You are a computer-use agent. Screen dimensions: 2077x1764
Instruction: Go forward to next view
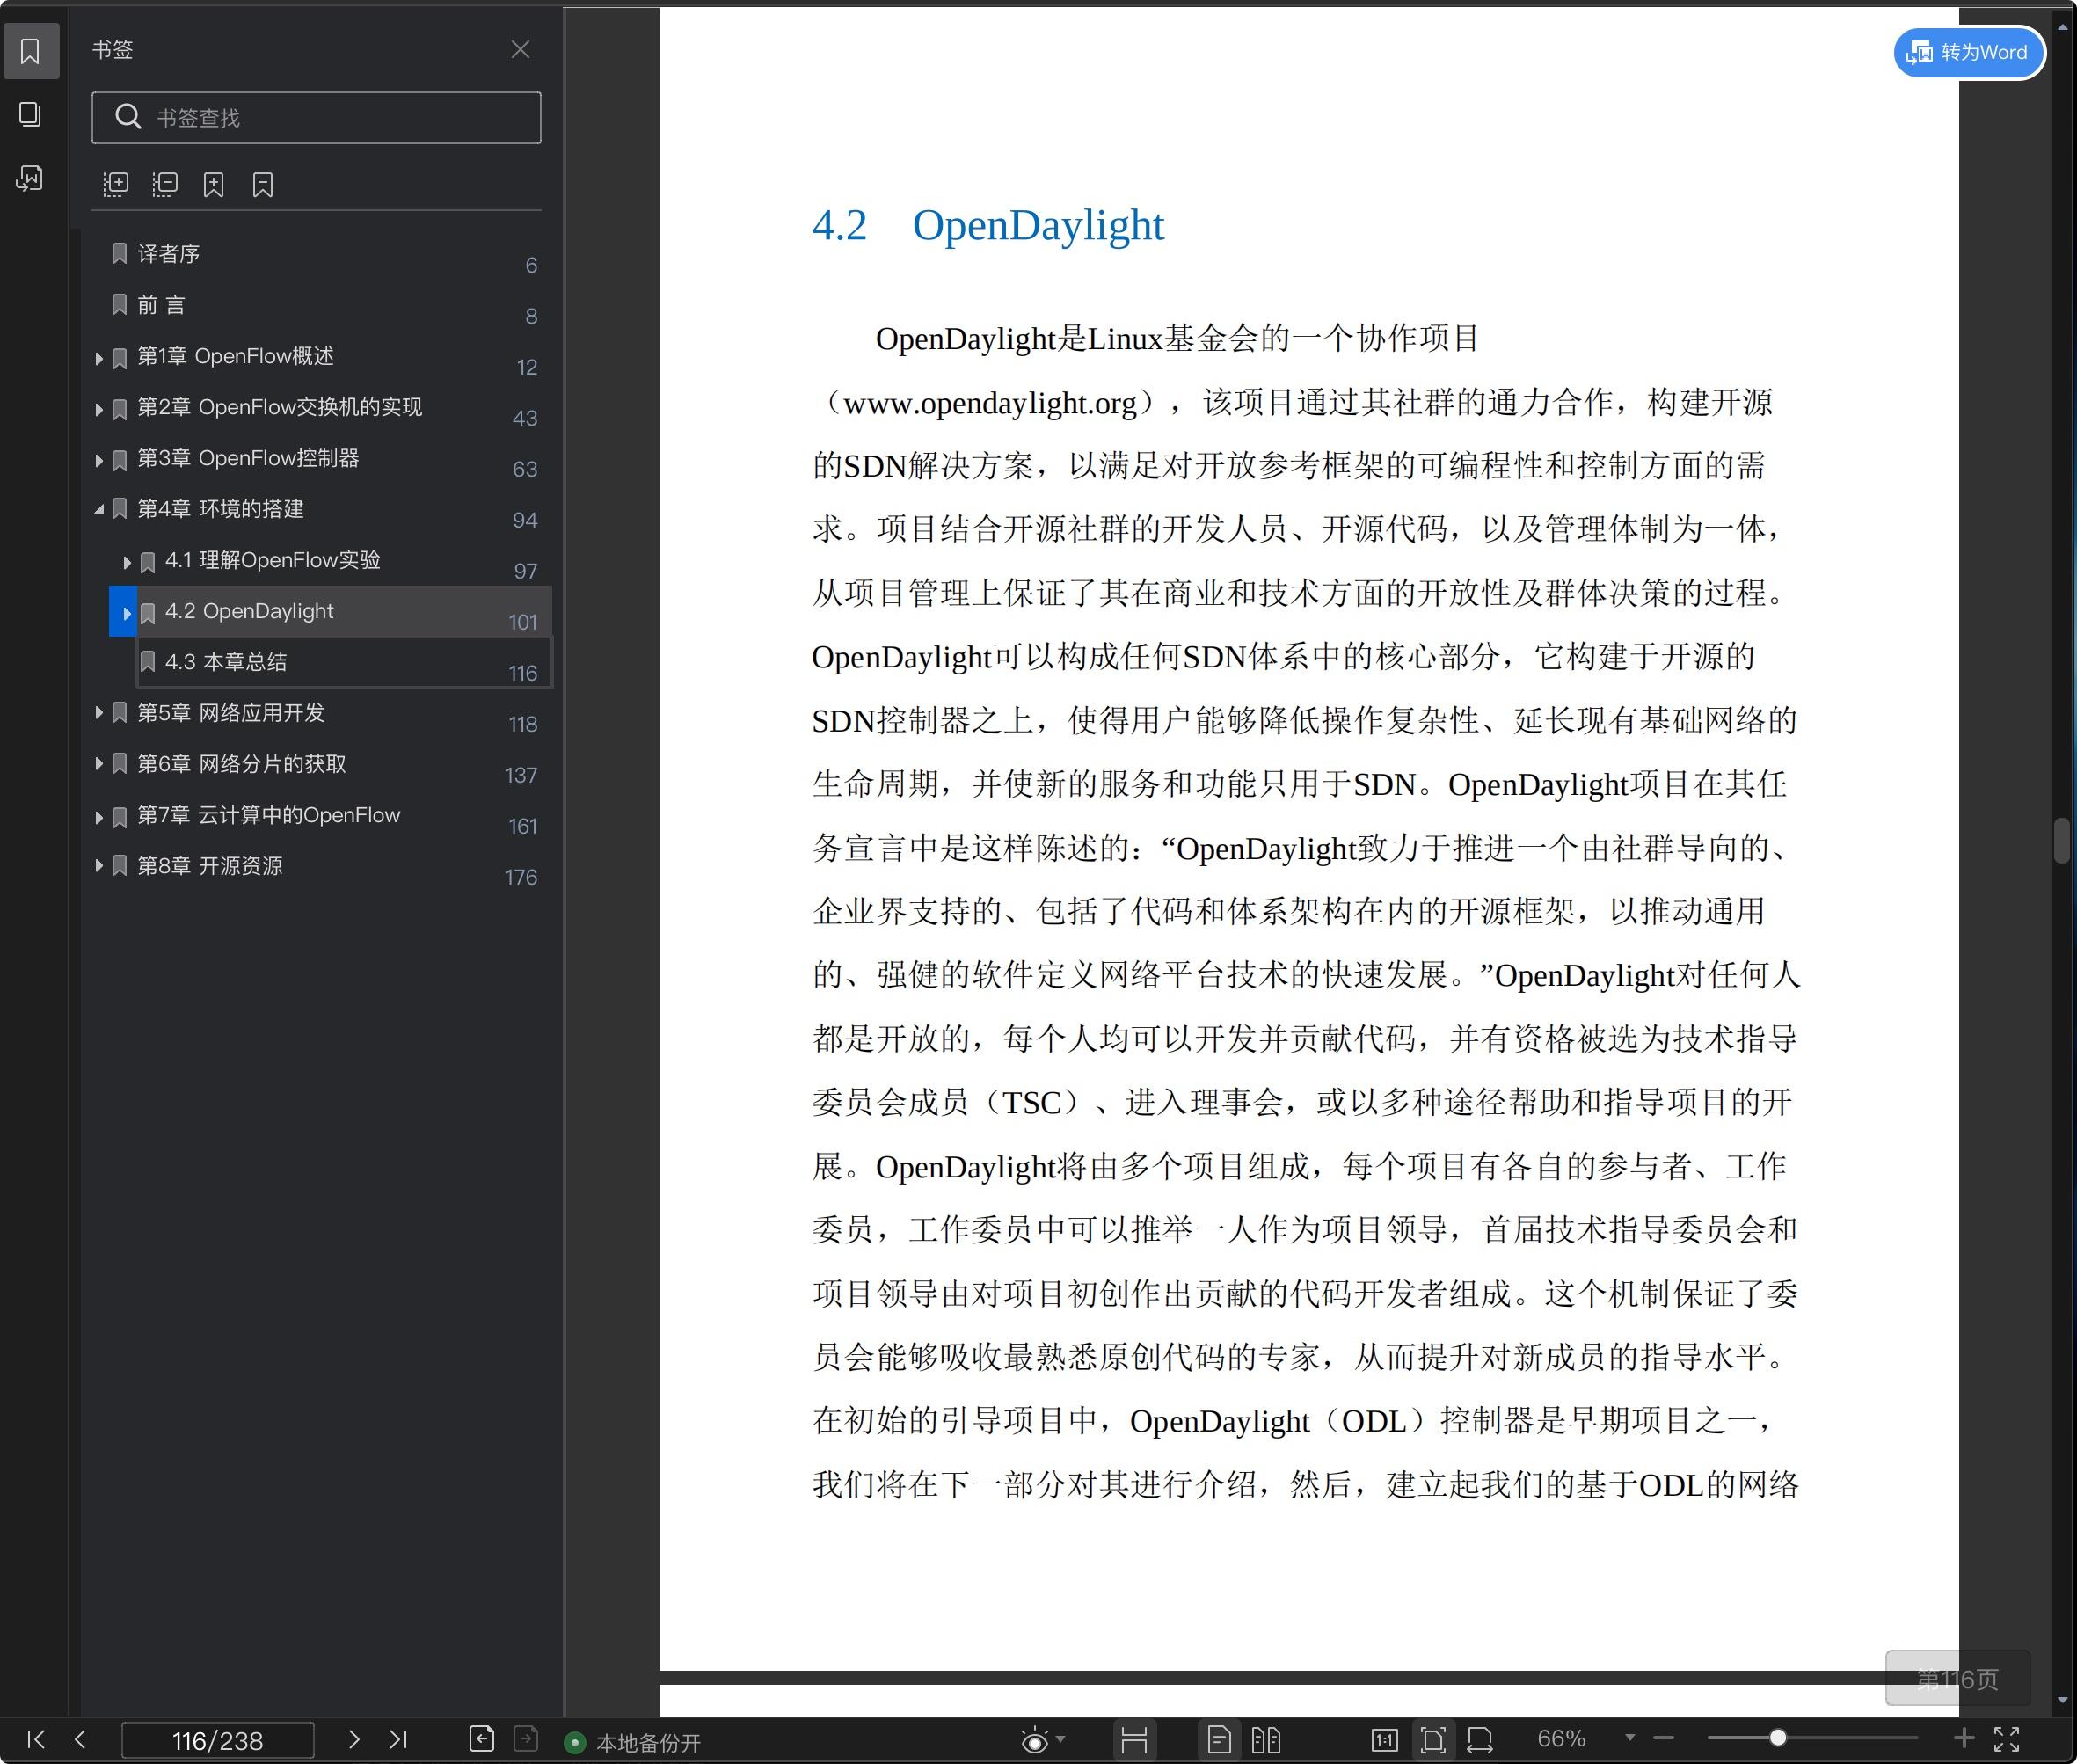click(526, 1739)
